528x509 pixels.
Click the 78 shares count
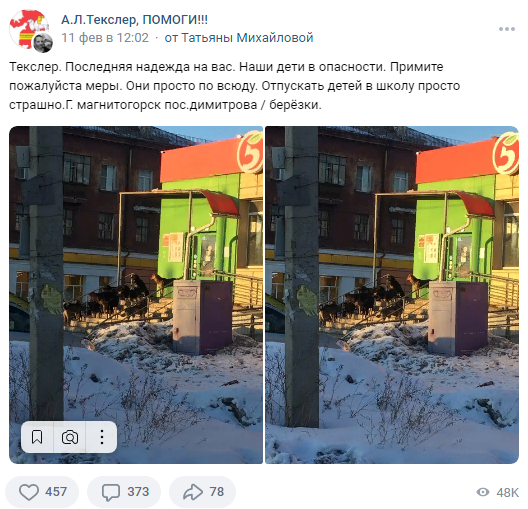tap(217, 492)
